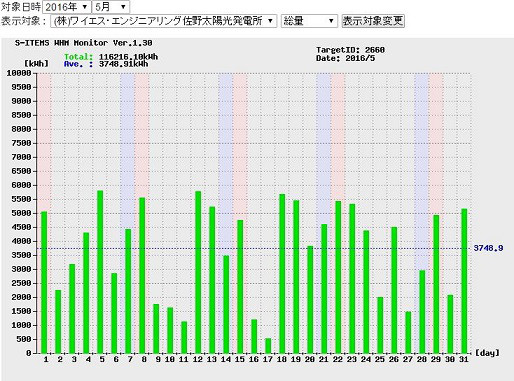
Task: Click the green bar for day 25
Action: [380, 325]
